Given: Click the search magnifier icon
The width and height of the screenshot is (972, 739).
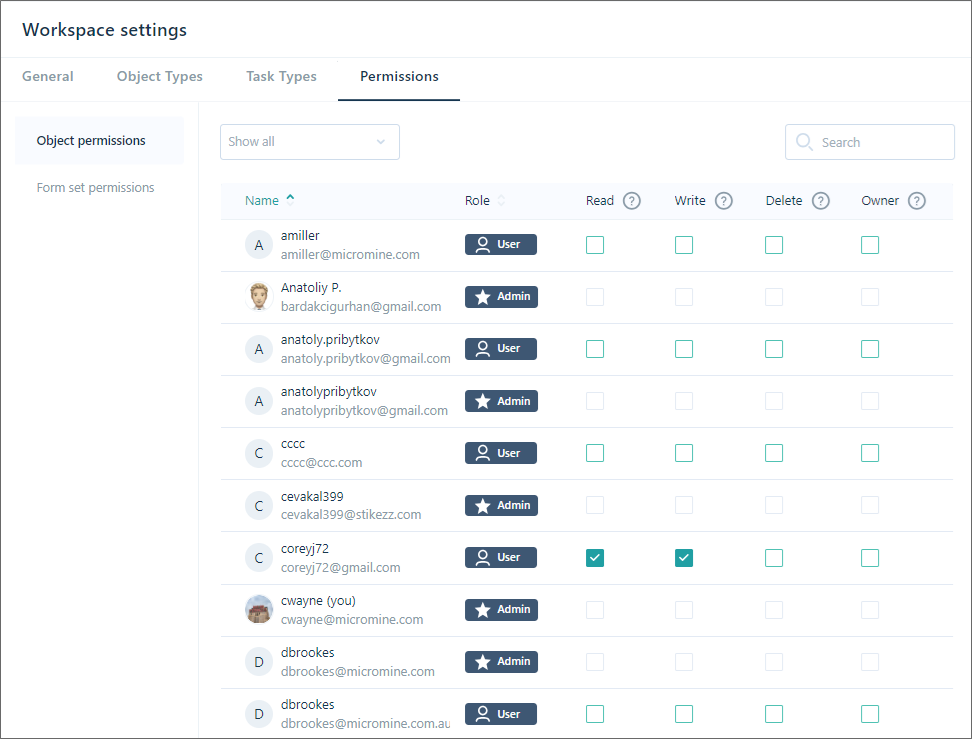Looking at the screenshot, I should click(804, 142).
